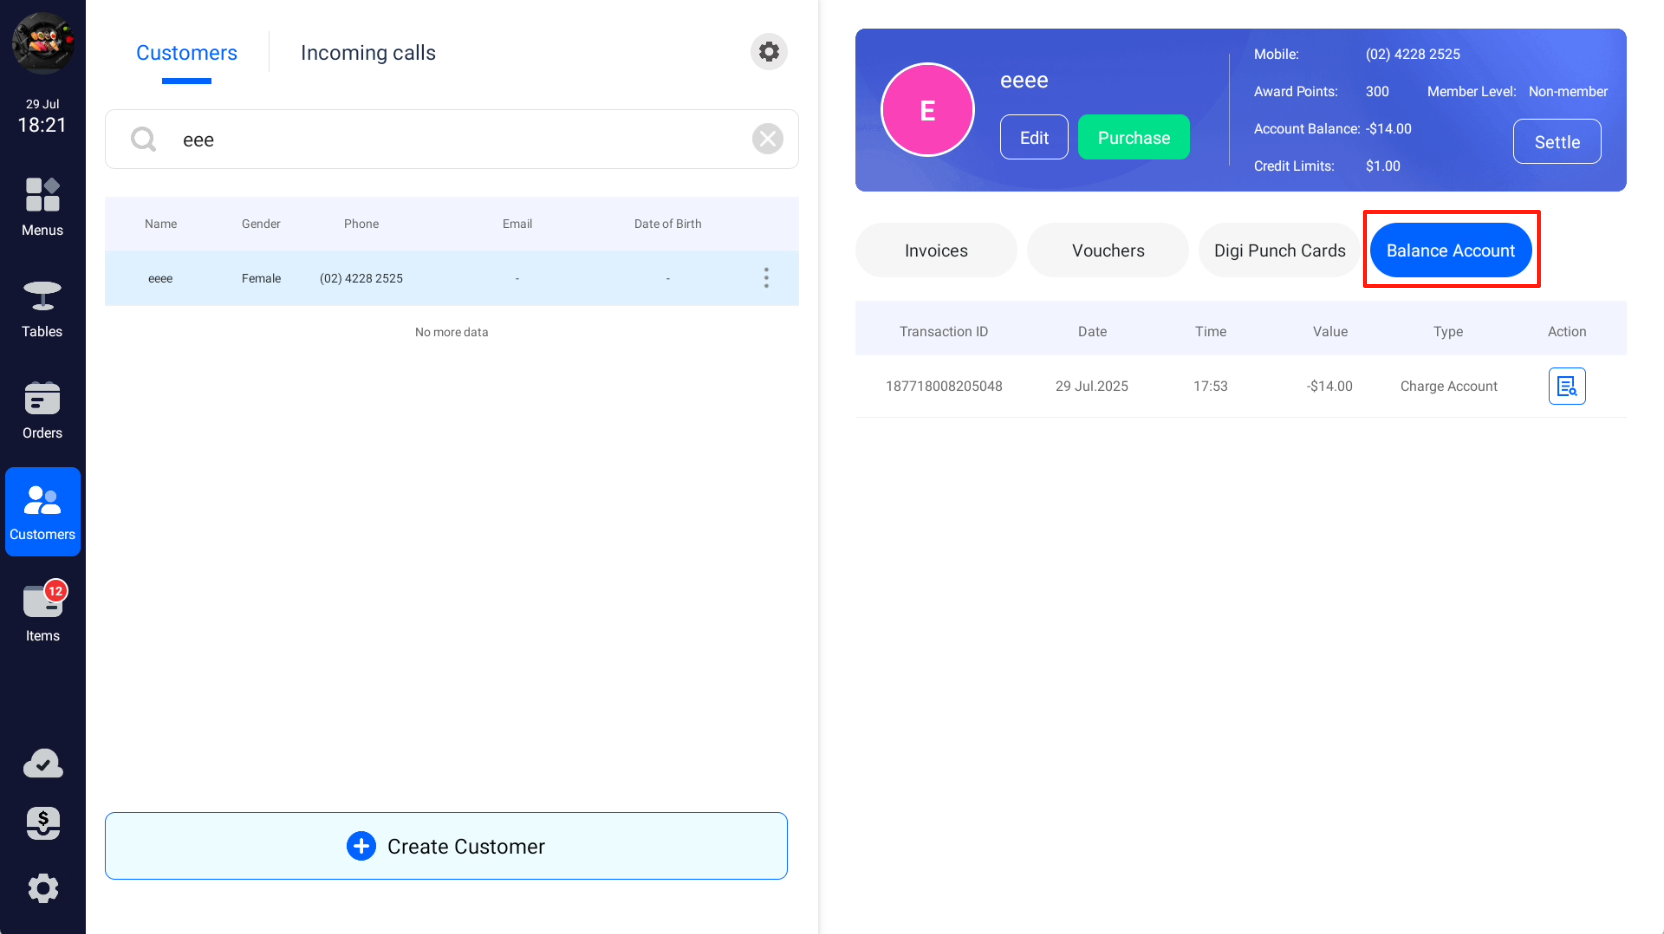View details of Charge Account transaction
The width and height of the screenshot is (1664, 934).
coord(1567,386)
